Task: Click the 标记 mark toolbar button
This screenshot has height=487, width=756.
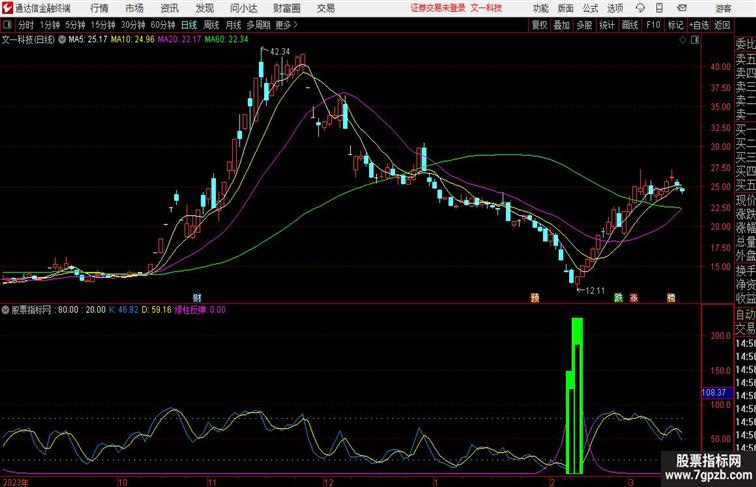Action: tap(675, 25)
